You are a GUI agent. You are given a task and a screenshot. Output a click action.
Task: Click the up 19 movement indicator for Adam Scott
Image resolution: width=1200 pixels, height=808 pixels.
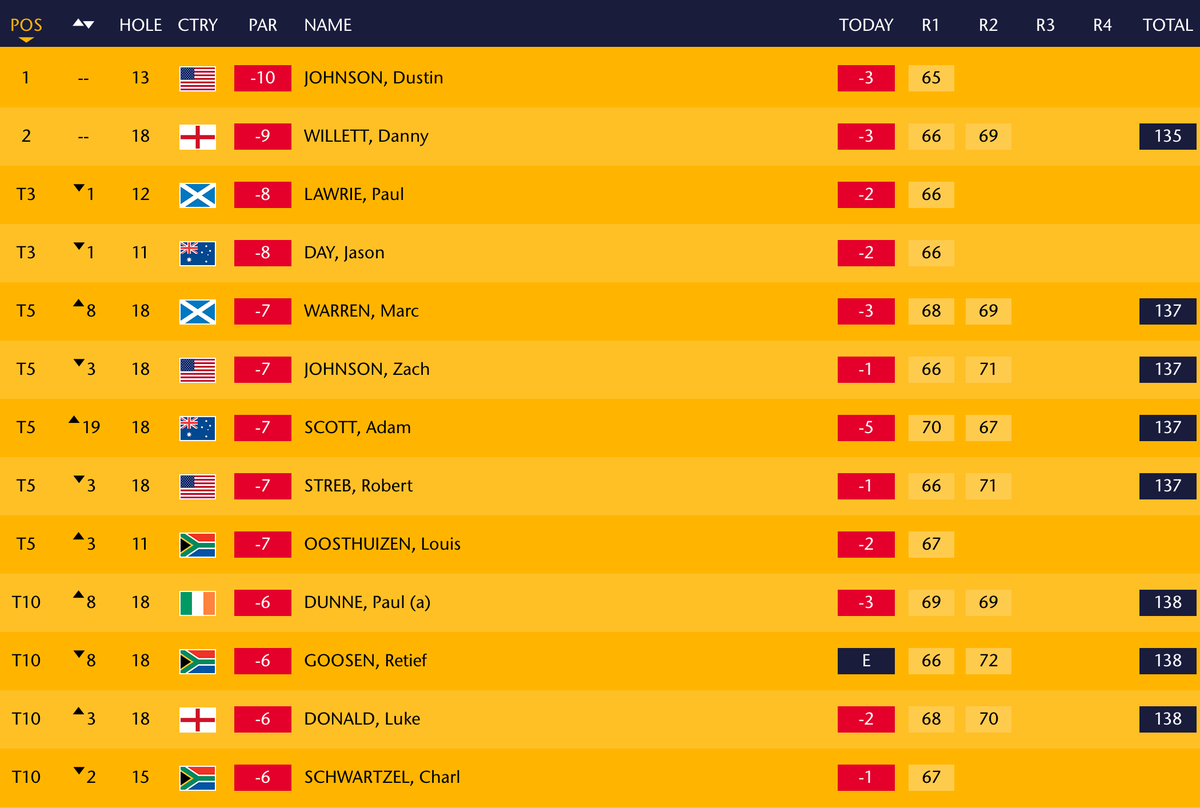click(x=84, y=426)
